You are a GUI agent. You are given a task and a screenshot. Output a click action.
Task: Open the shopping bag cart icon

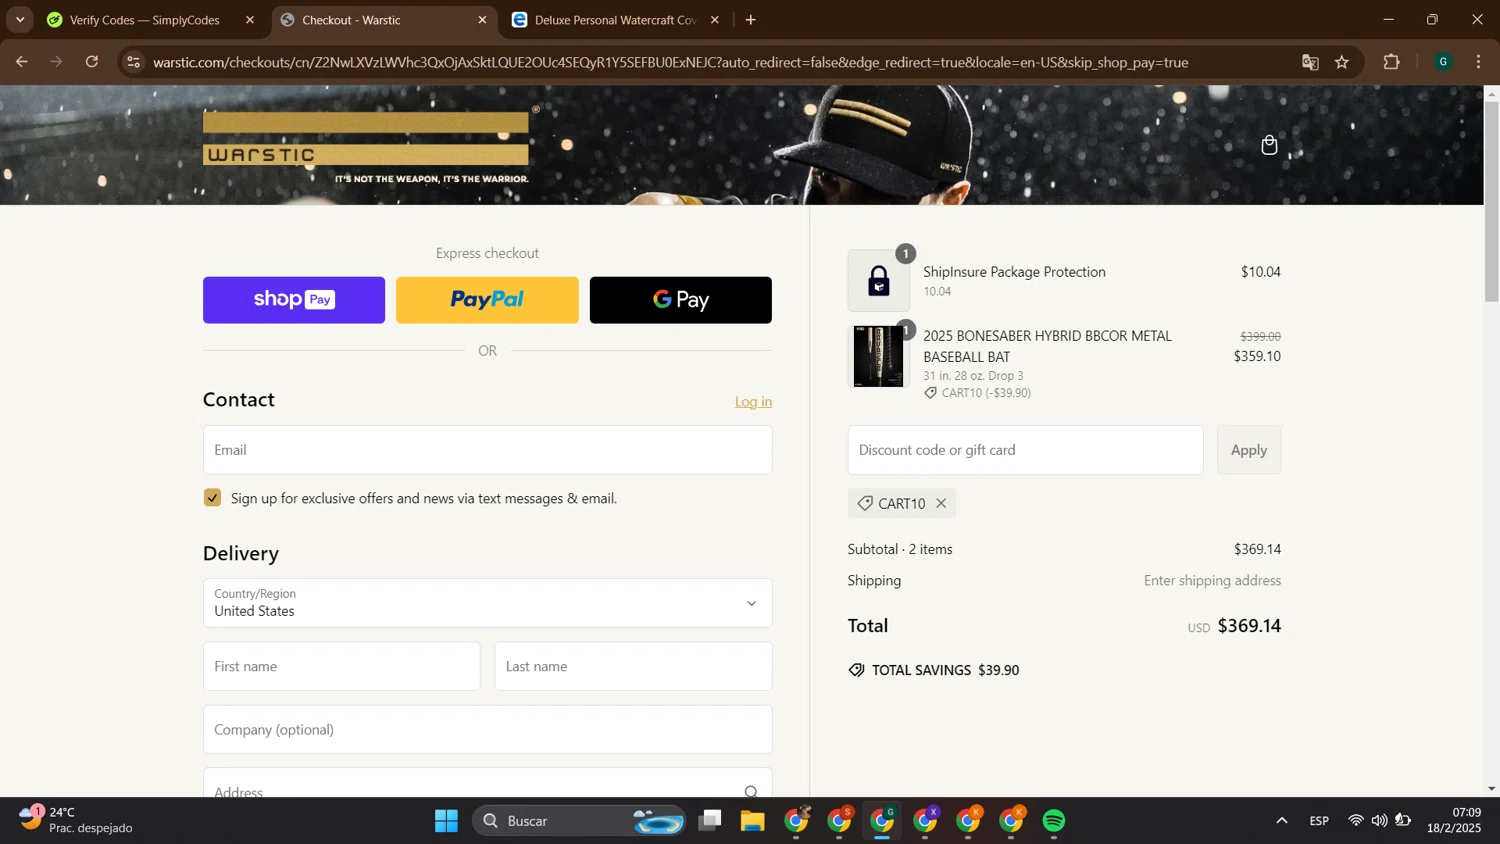coord(1269,146)
